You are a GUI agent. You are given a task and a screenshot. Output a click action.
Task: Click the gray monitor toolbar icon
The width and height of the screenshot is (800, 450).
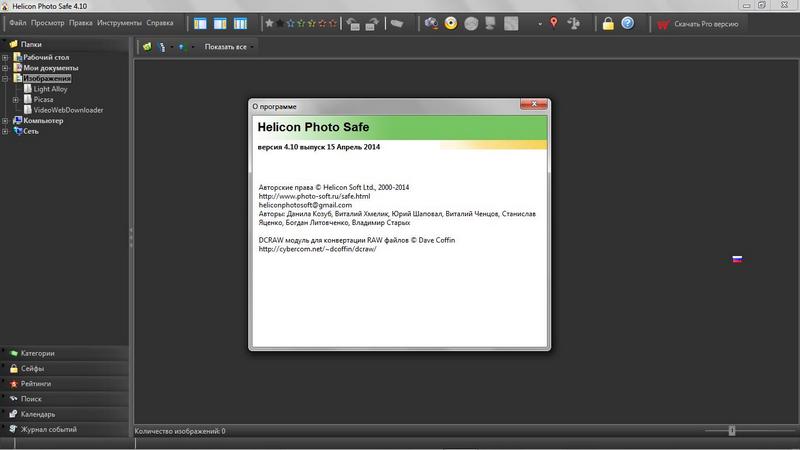coord(490,23)
